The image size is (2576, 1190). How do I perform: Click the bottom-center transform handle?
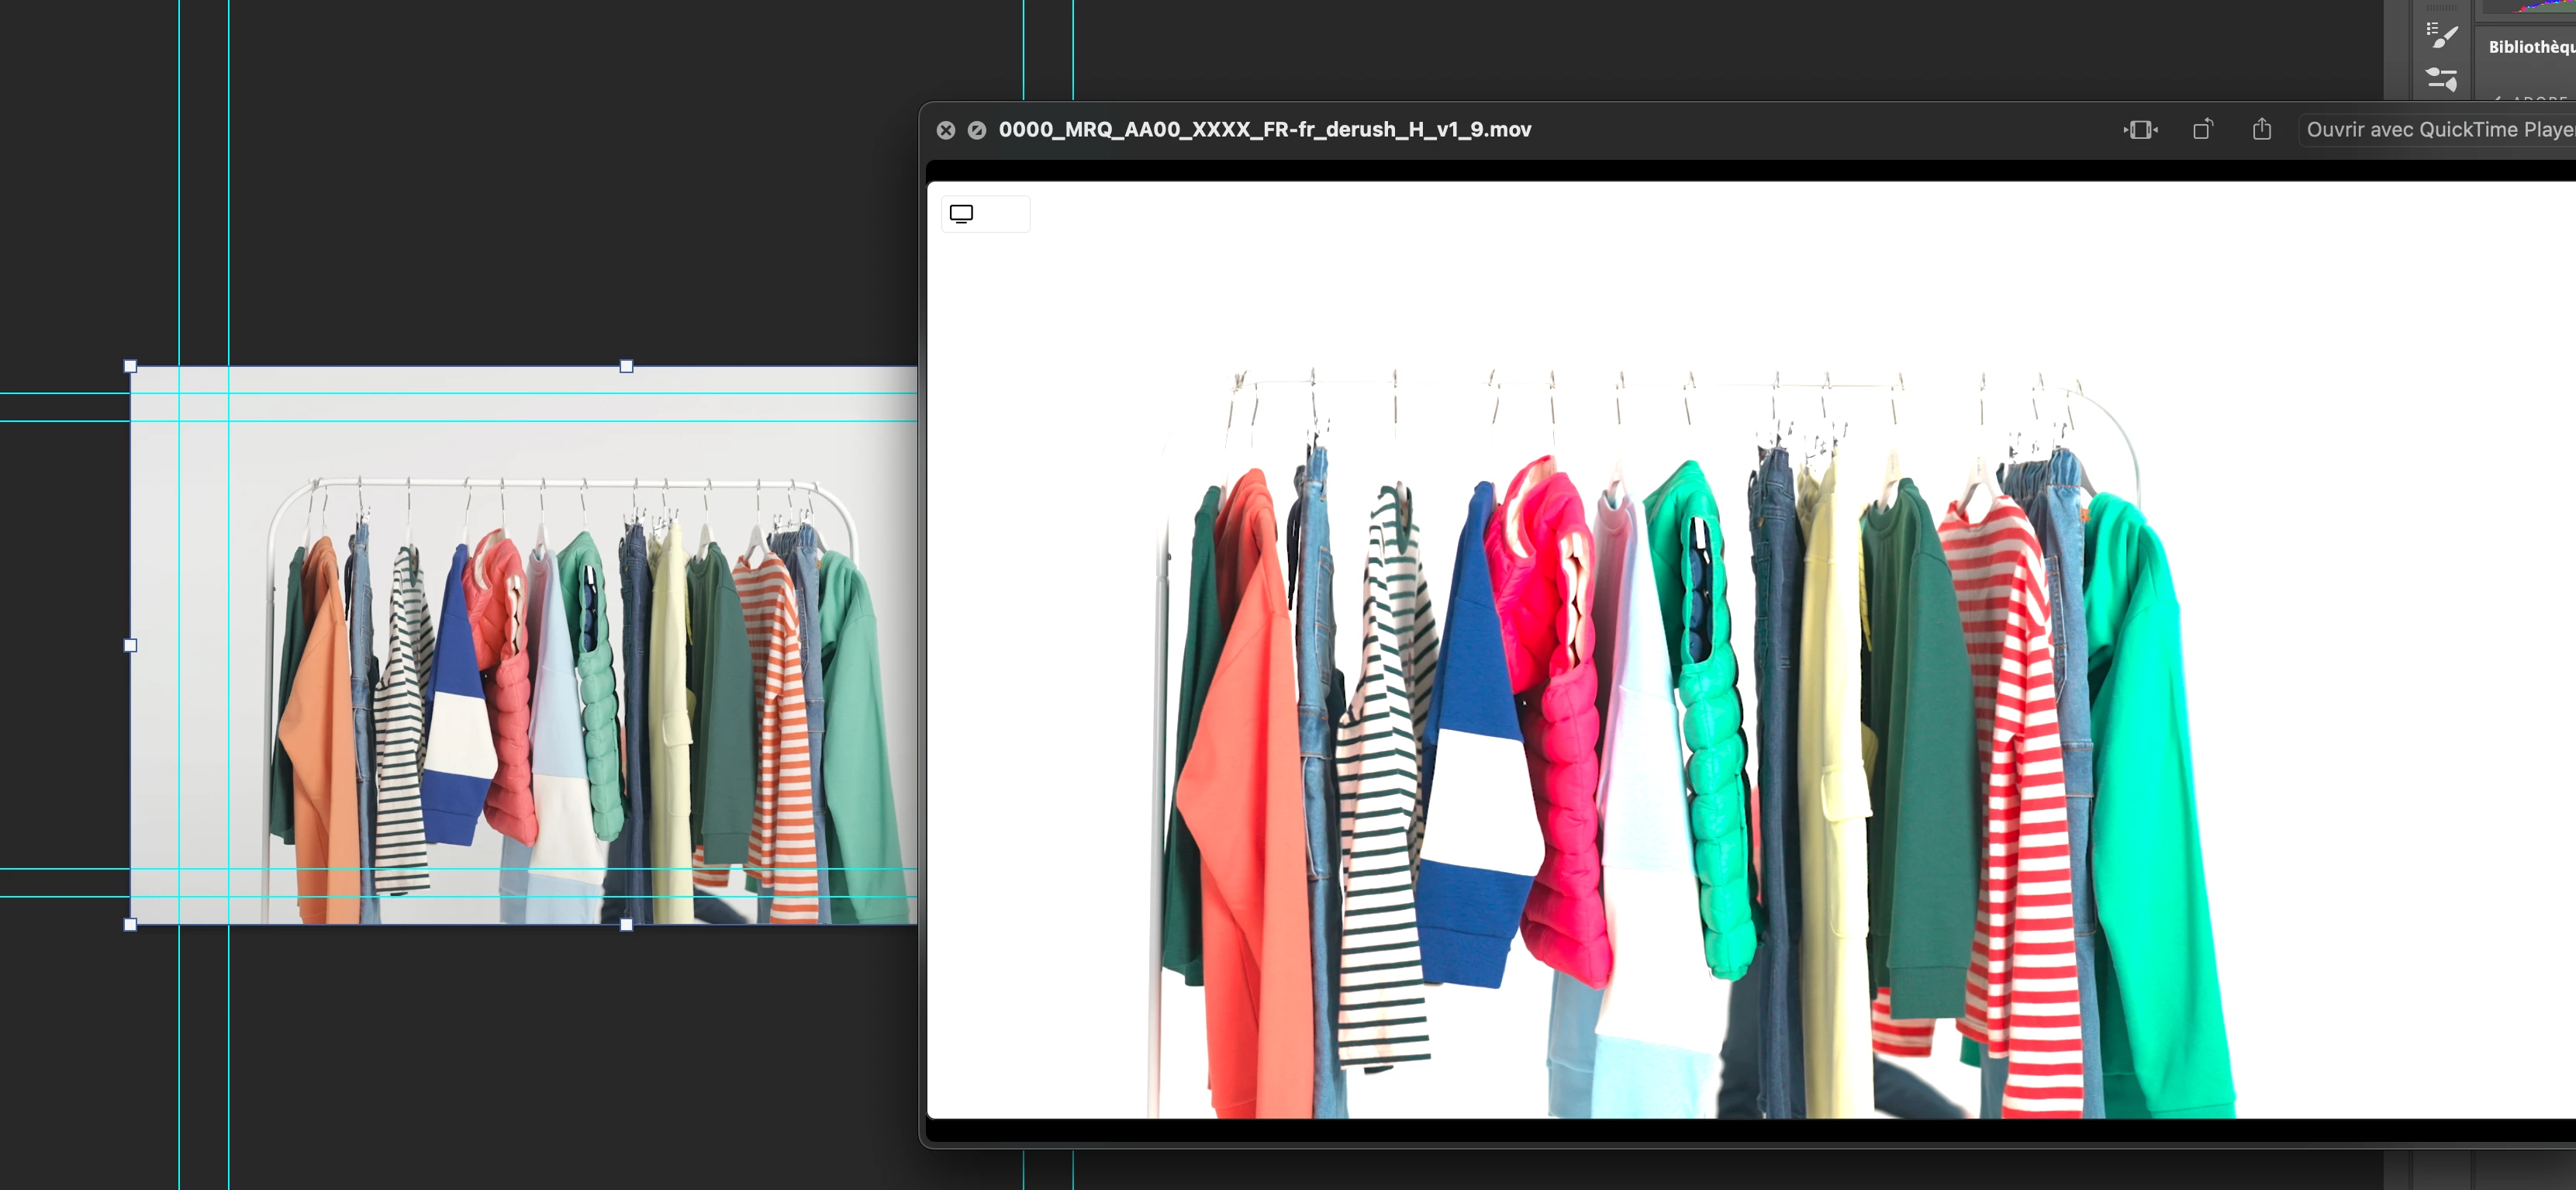tap(626, 925)
